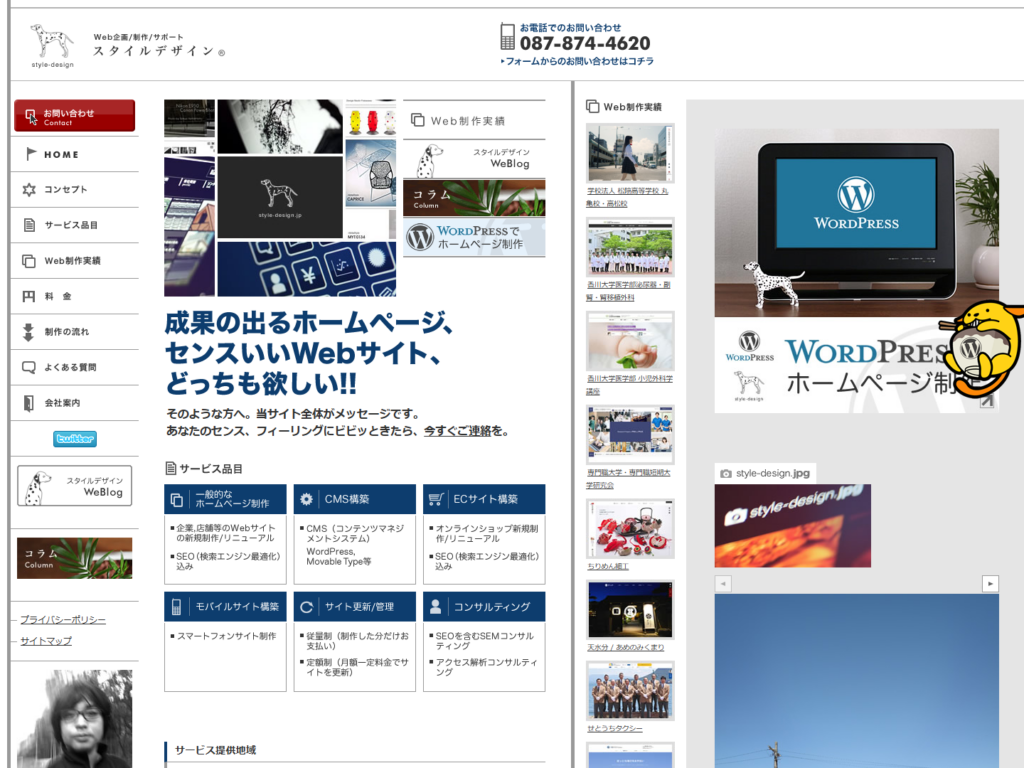The image size is (1024, 768).
Task: Open よくある質問 FAQ menu item
Action: tap(70, 368)
